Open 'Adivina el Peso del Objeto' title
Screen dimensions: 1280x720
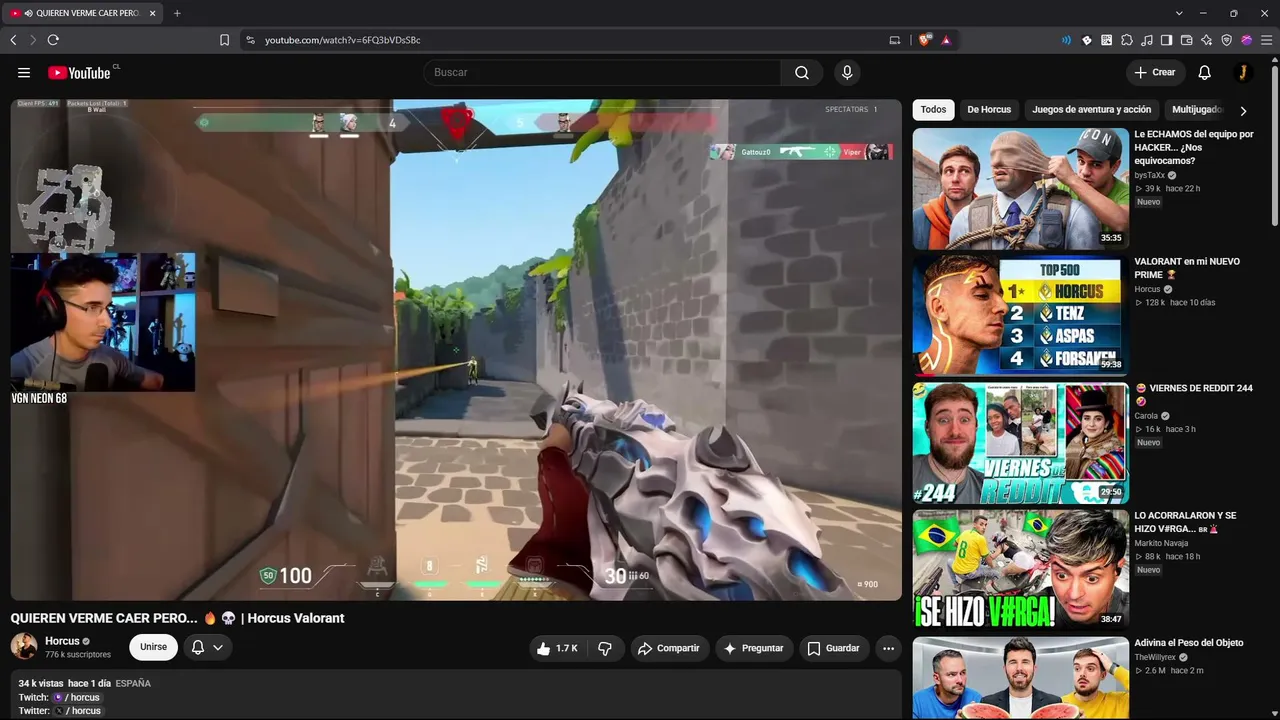pyautogui.click(x=1188, y=643)
